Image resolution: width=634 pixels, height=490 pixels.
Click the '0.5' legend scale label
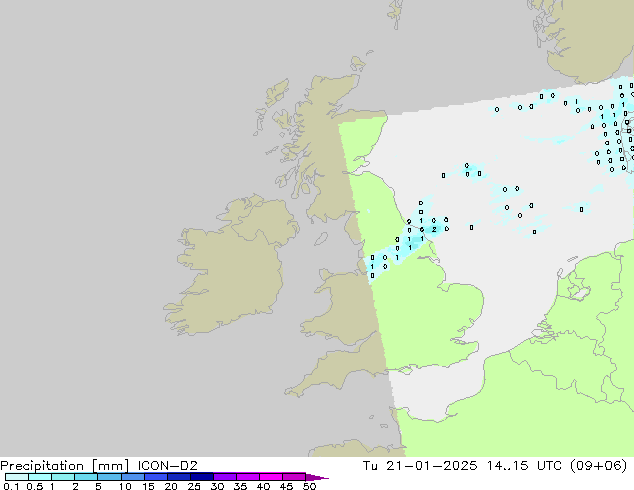click(34, 486)
